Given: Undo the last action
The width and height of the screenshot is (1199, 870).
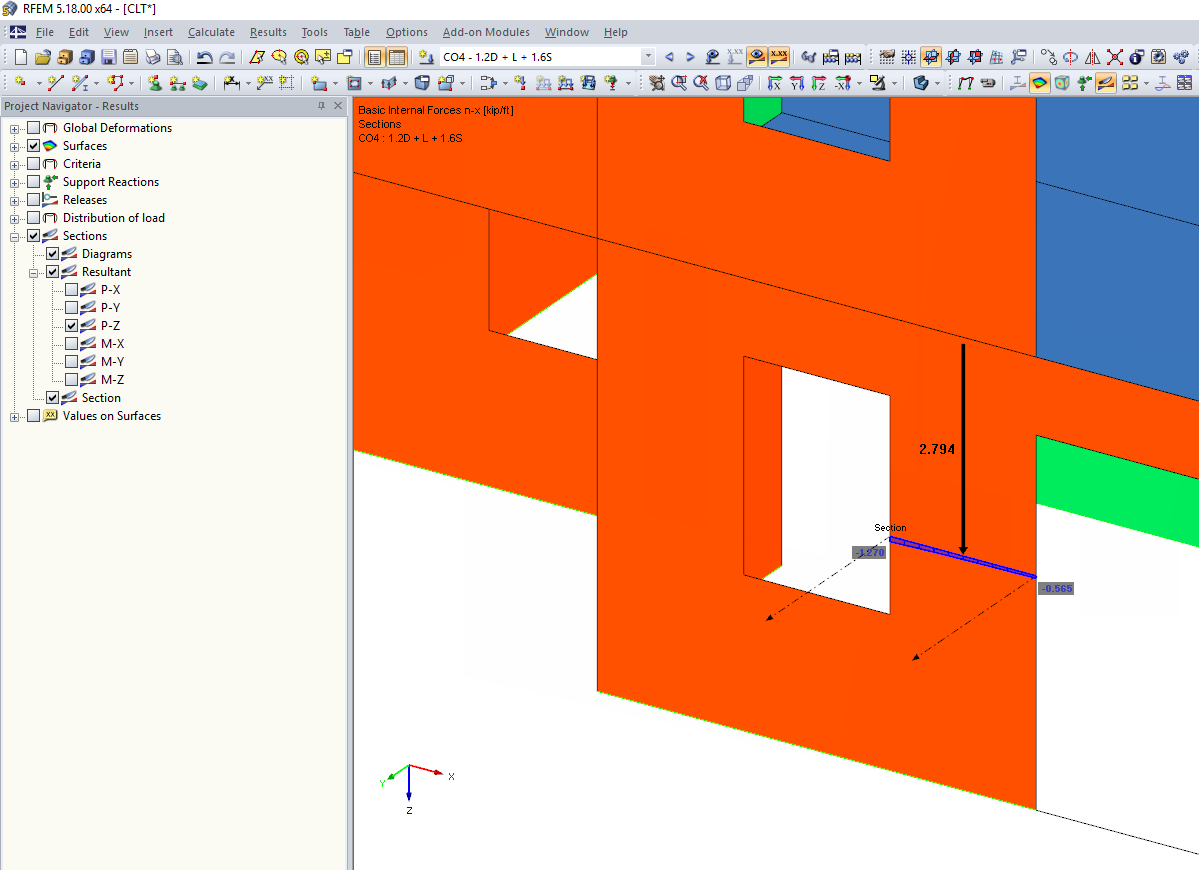Looking at the screenshot, I should tap(204, 57).
